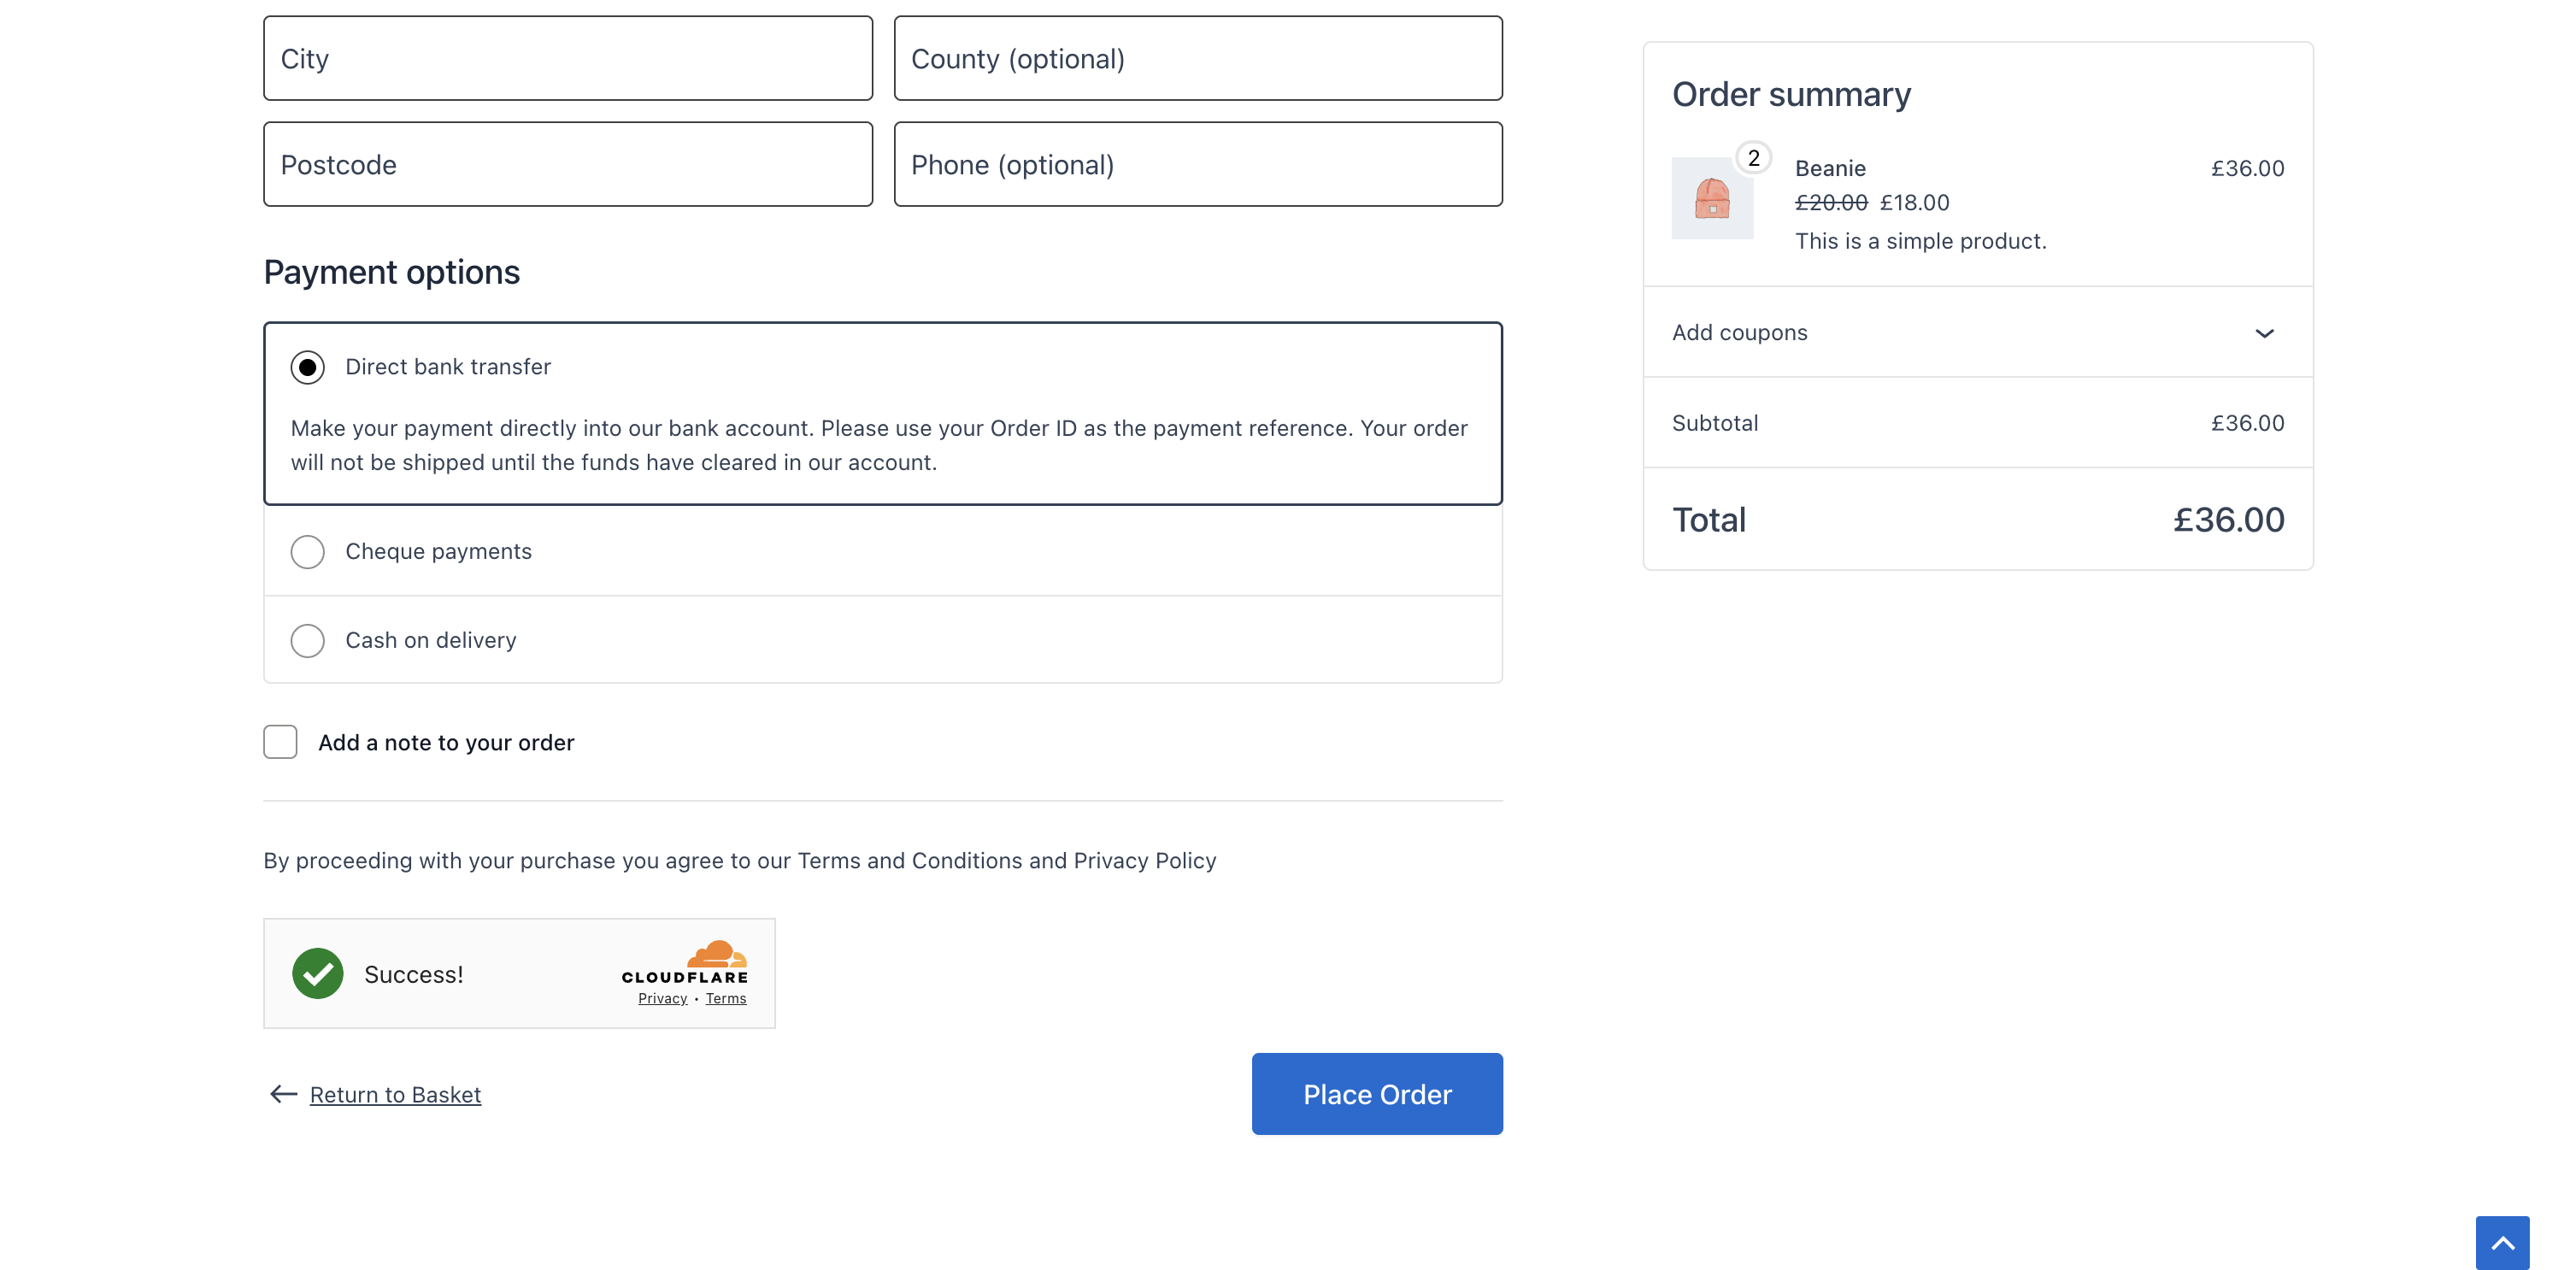Screen dimensions: 2576x1270
Task: Focus the Phone (optional) field
Action: click(x=1197, y=164)
